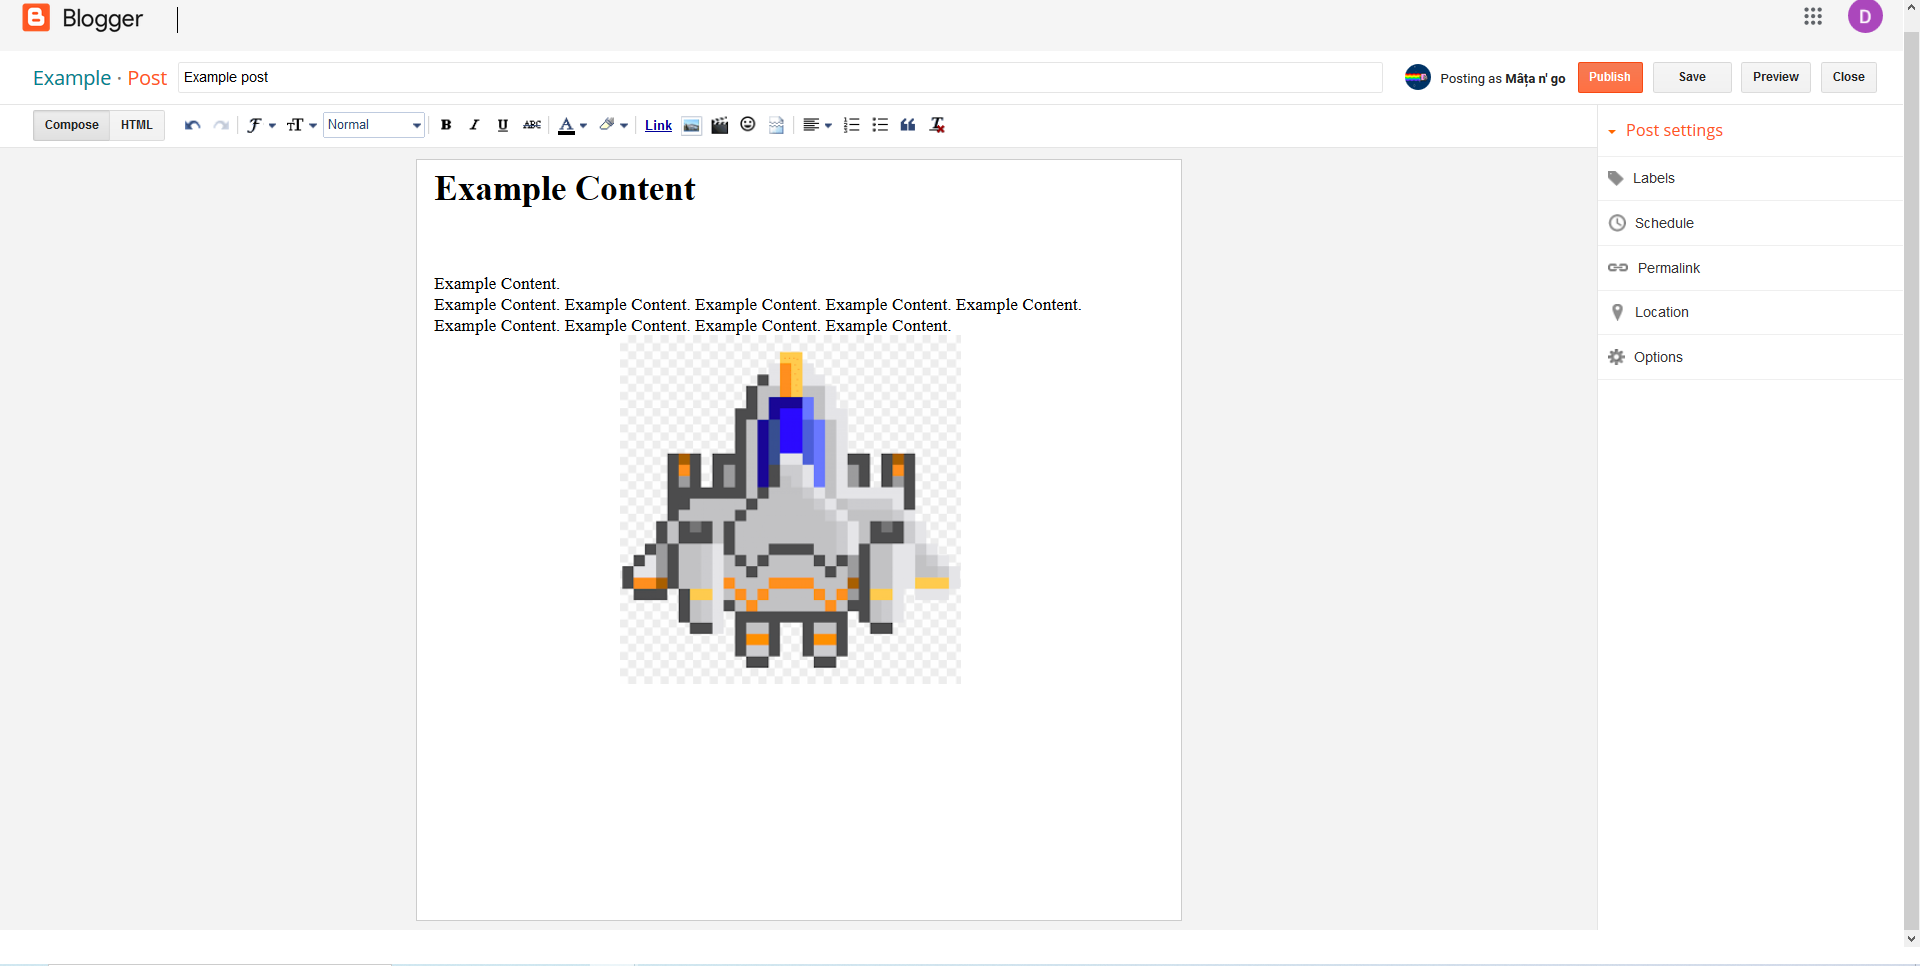Switch to Compose view
Viewport: 1920px width, 966px height.
pyautogui.click(x=71, y=125)
